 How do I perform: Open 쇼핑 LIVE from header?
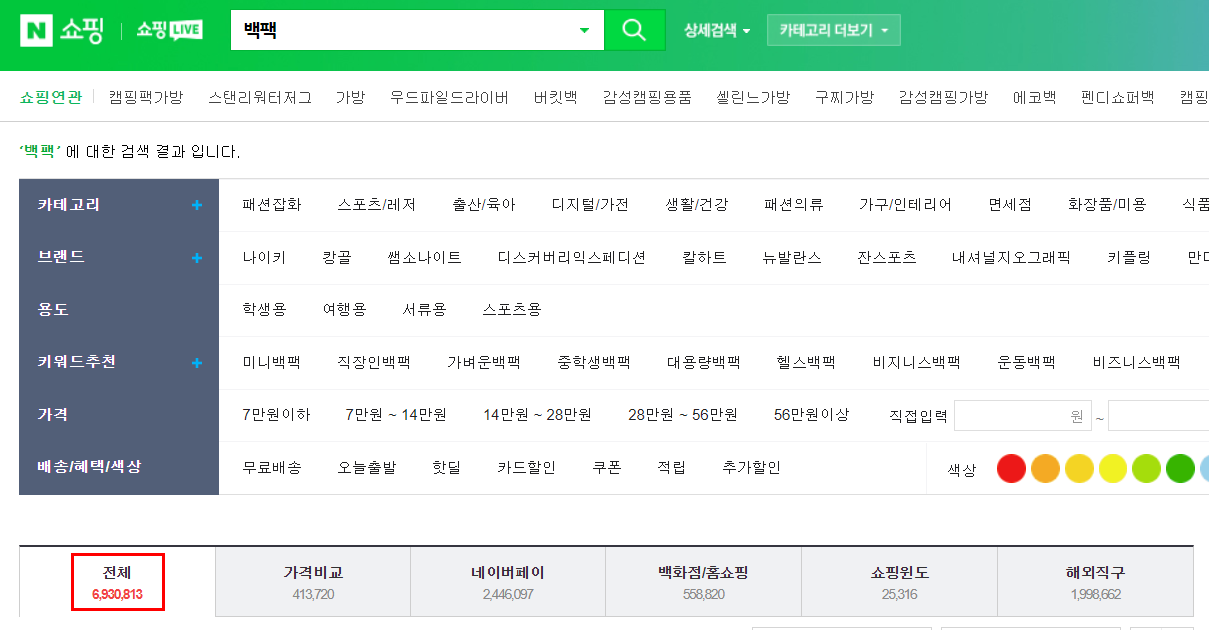coord(170,30)
